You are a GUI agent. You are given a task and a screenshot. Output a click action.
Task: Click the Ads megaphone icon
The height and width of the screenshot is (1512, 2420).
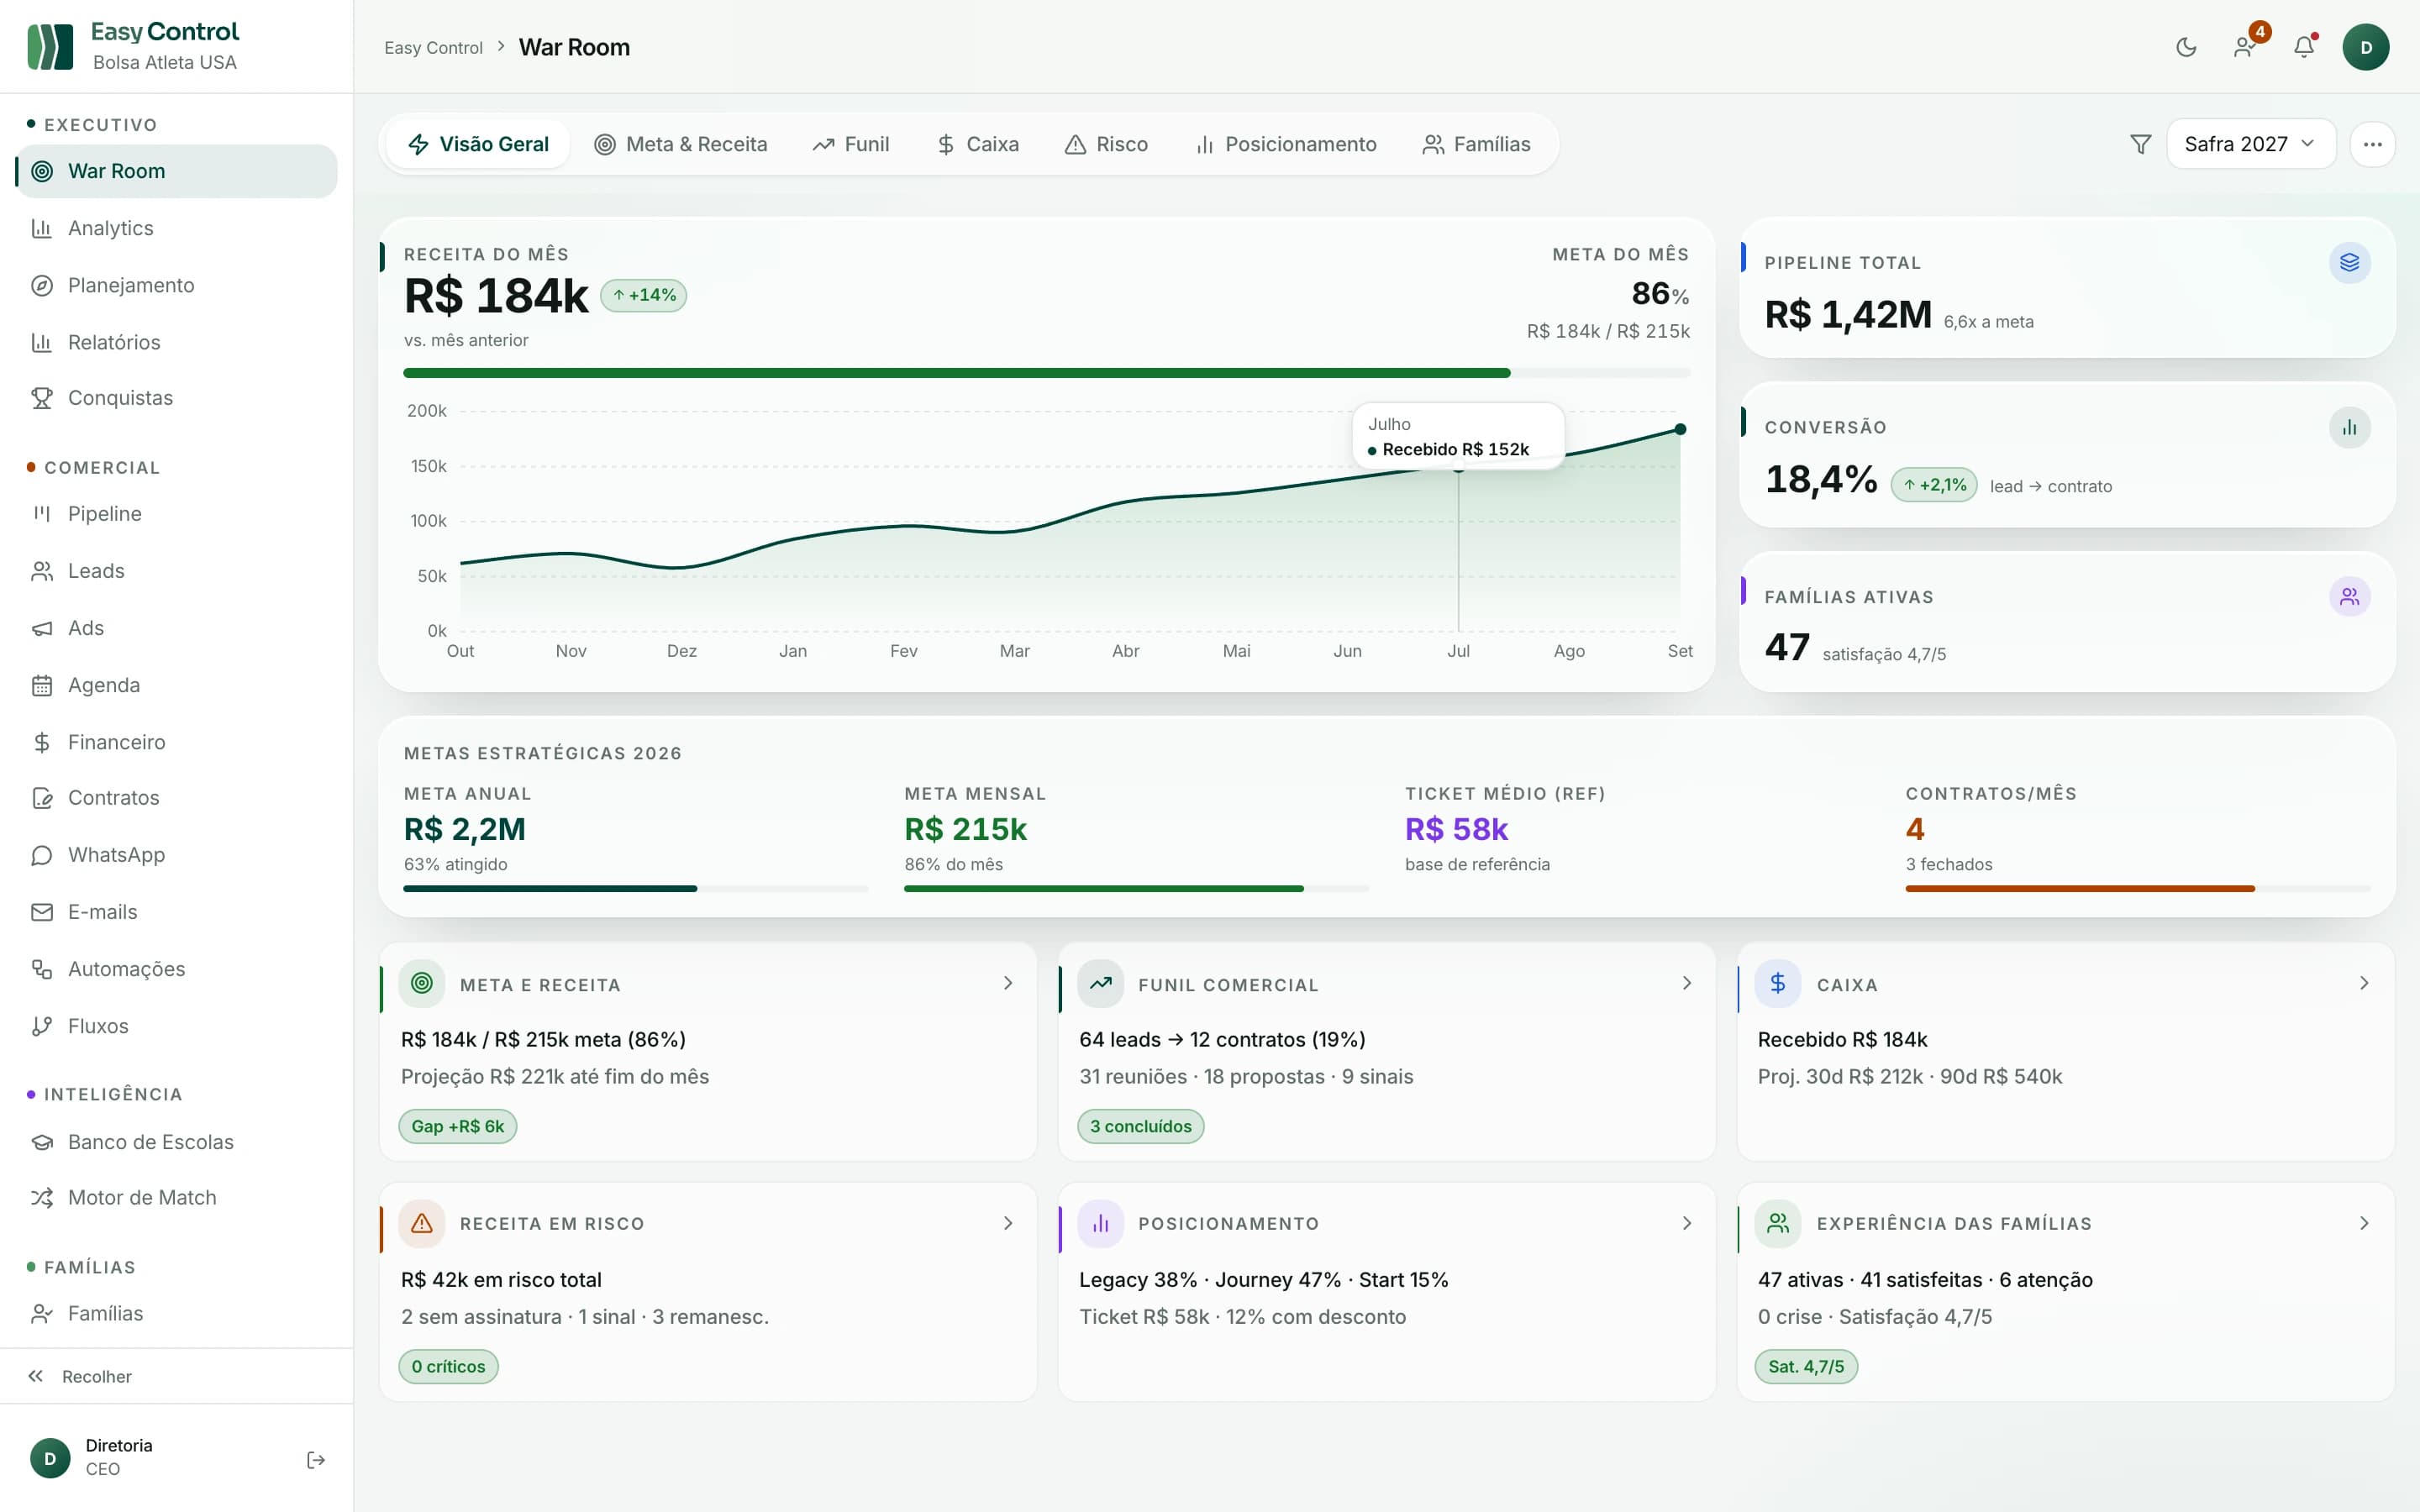(42, 628)
